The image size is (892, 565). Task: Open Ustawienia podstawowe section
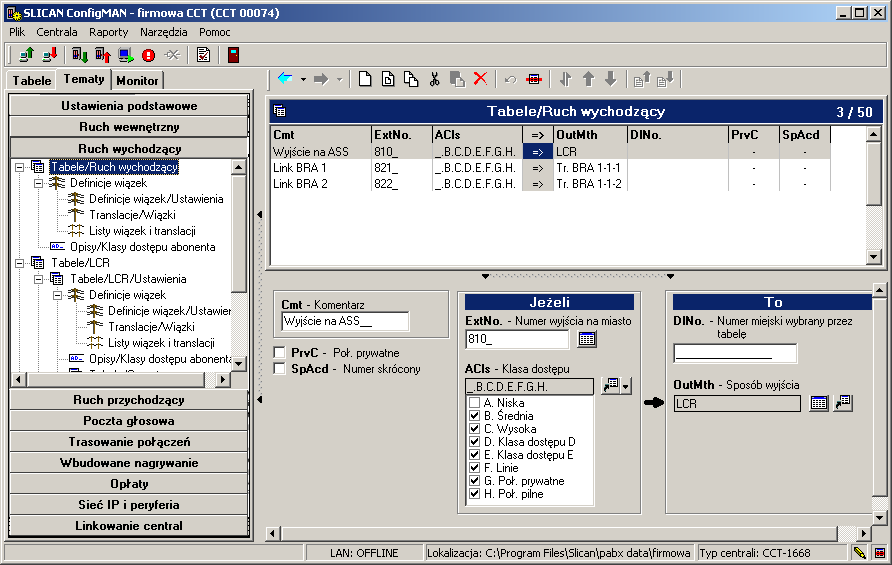(x=129, y=106)
